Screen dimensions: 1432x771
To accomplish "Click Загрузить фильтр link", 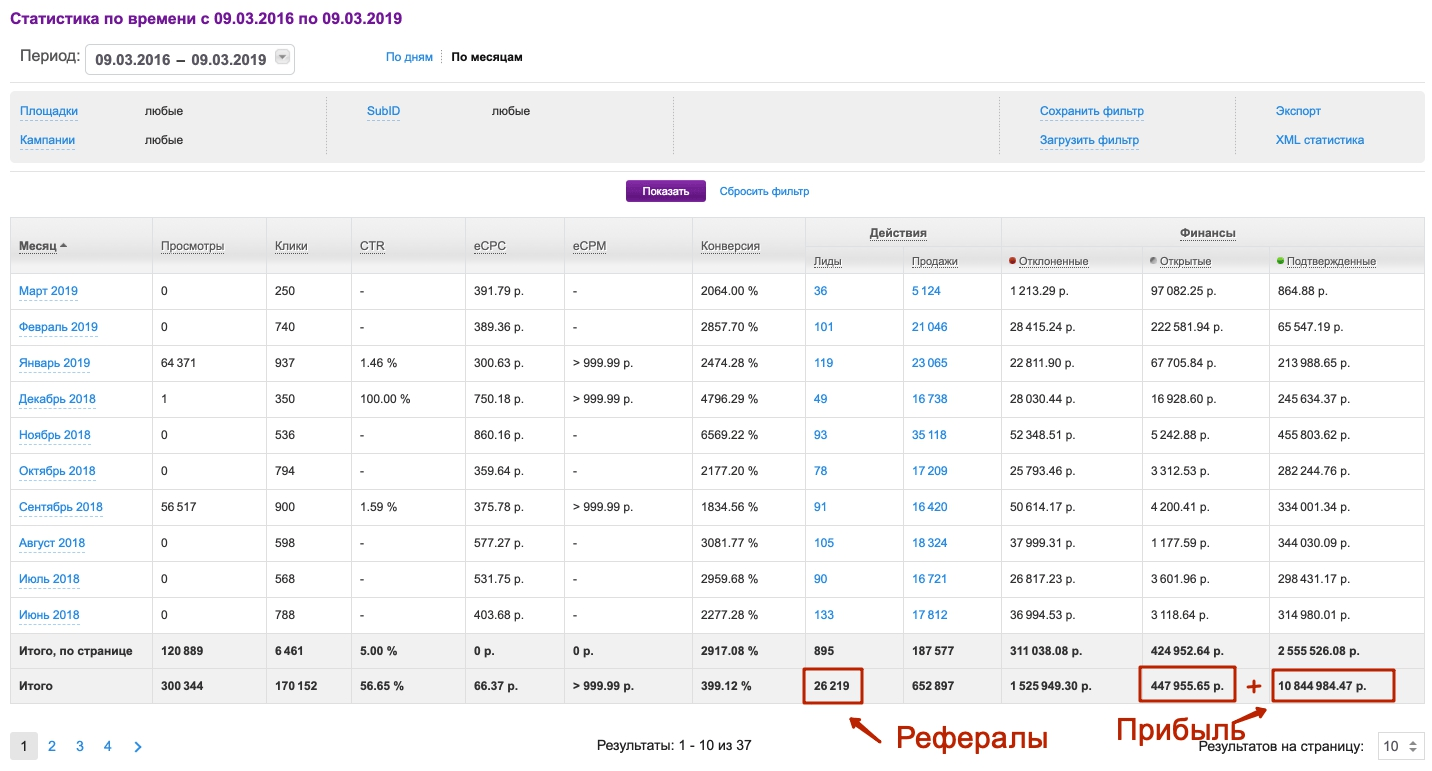I will [1089, 140].
